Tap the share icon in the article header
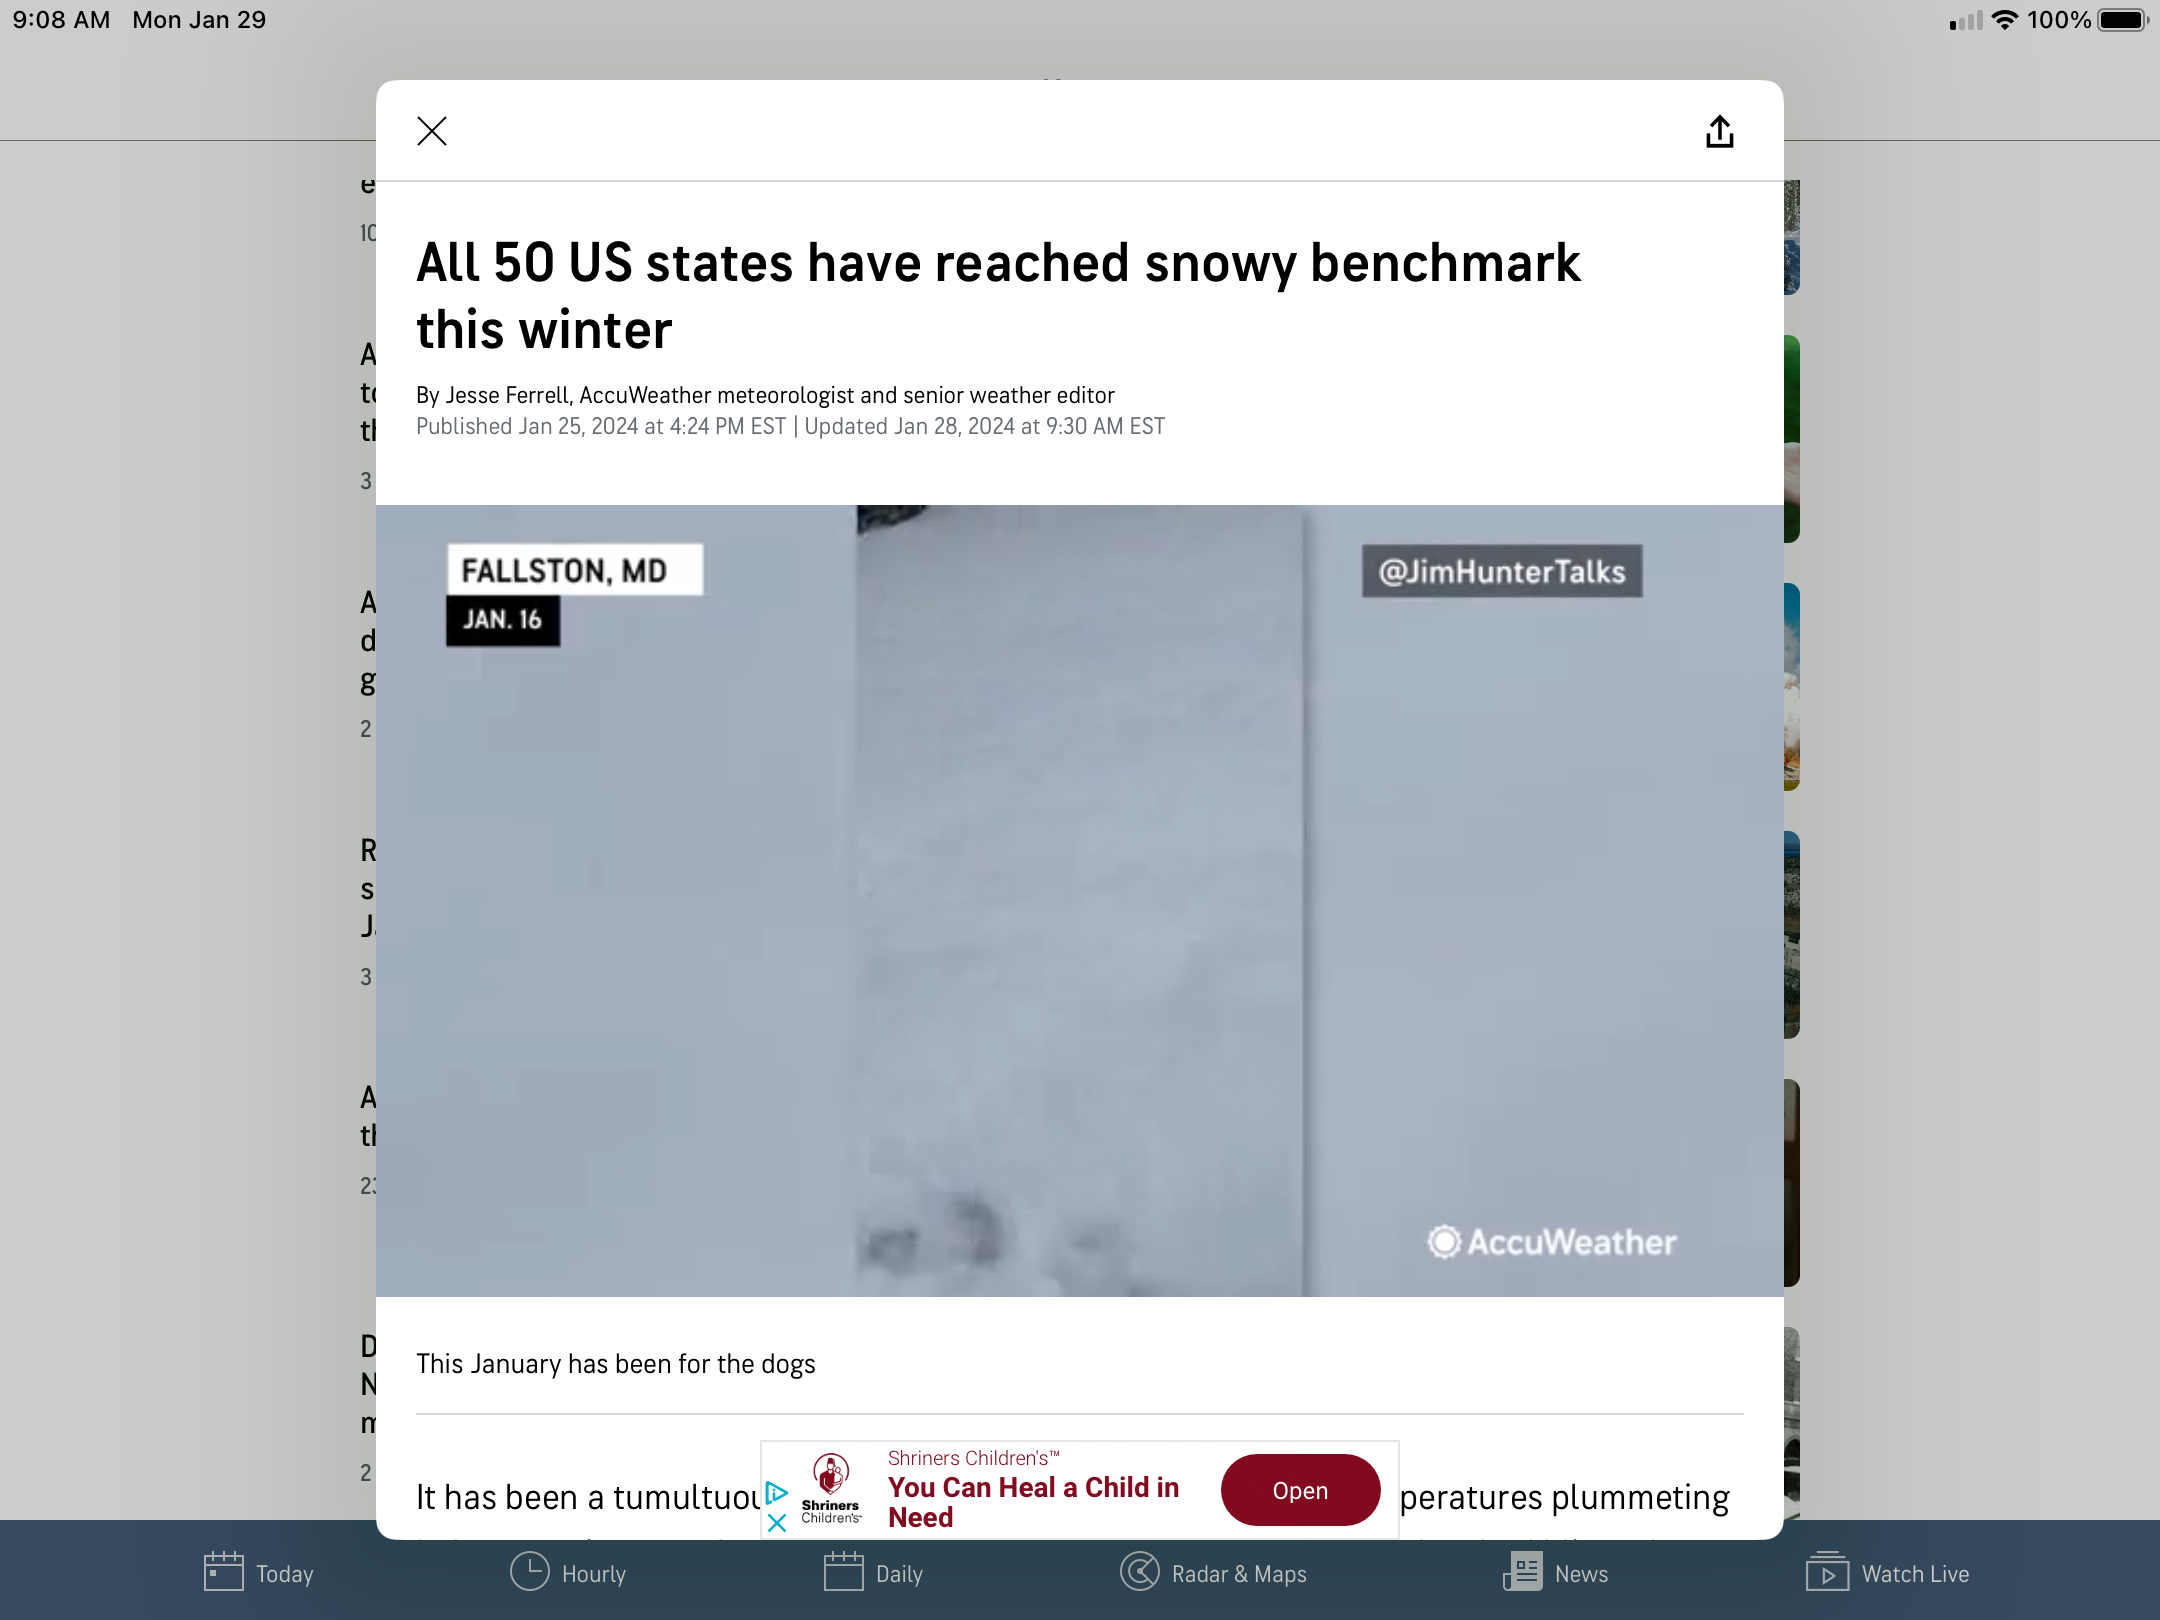 (x=1719, y=131)
